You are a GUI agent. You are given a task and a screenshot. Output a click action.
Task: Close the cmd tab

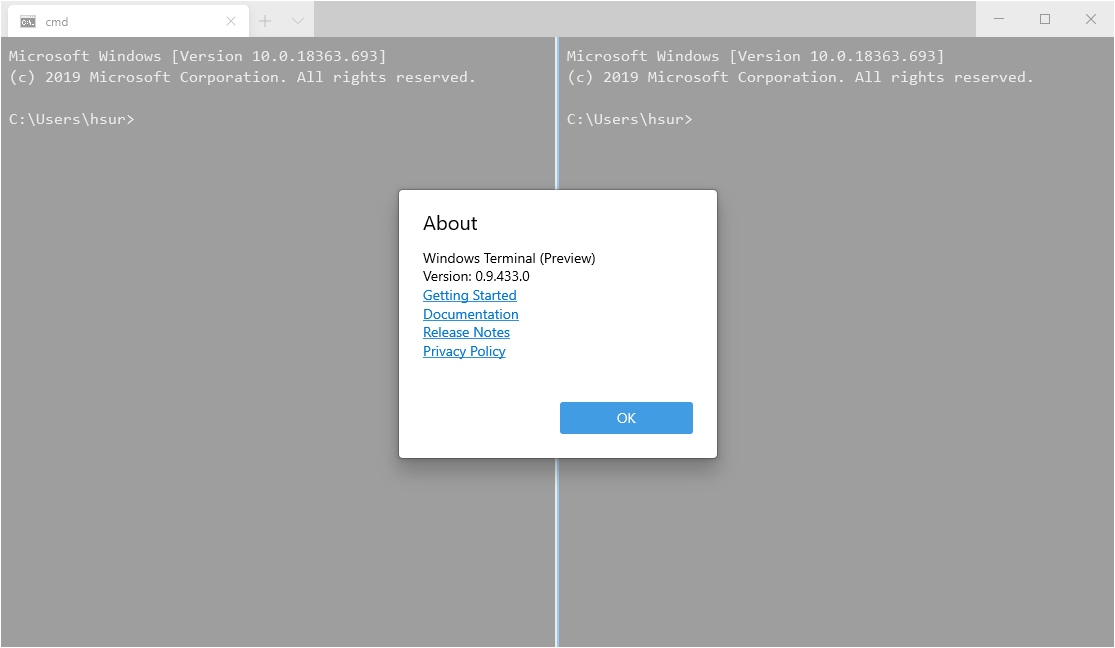tap(231, 20)
